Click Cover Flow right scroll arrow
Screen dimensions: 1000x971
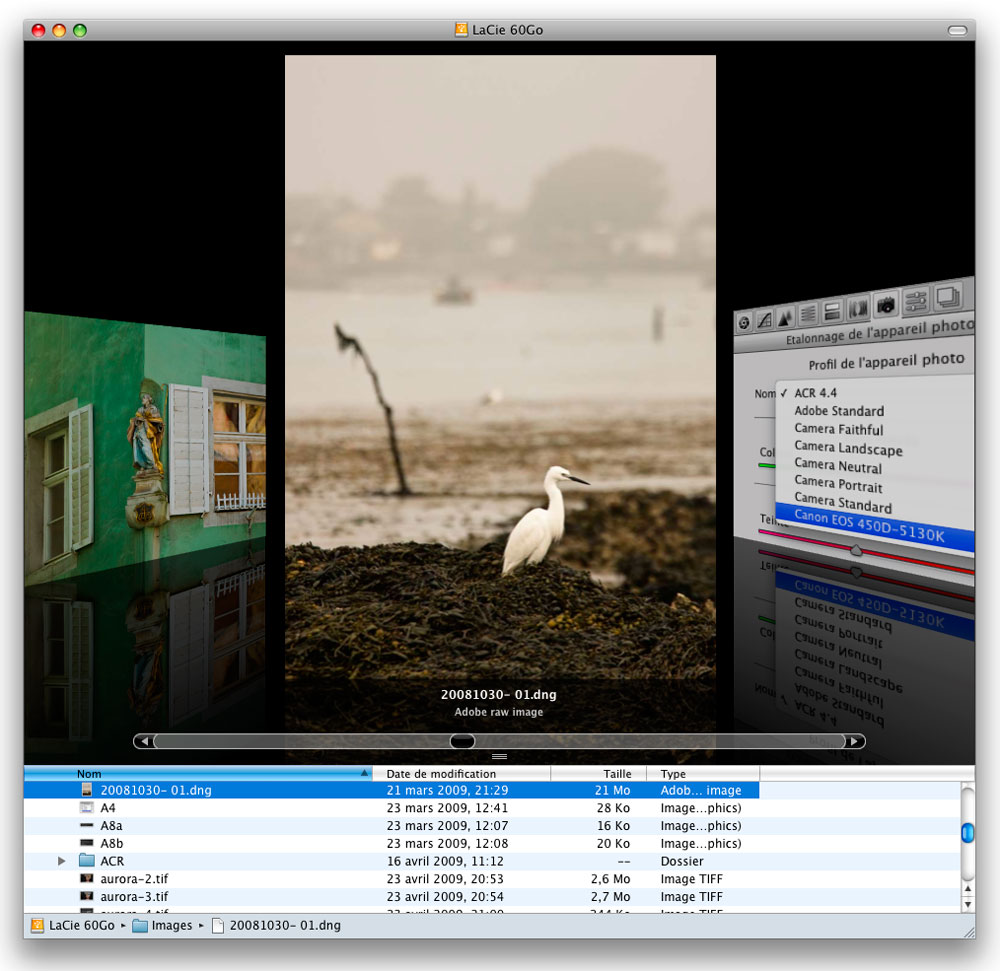coord(854,741)
